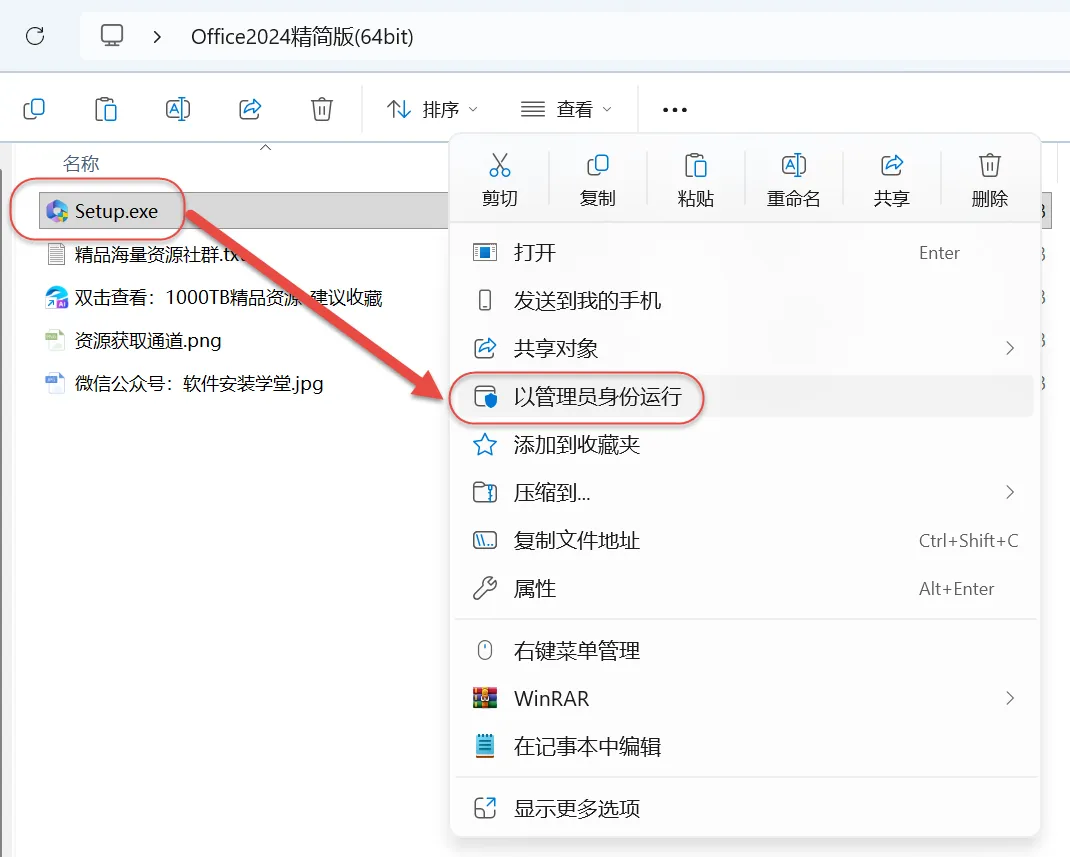Choose 显示更多选项 menu entry
The width and height of the screenshot is (1070, 857).
(744, 809)
